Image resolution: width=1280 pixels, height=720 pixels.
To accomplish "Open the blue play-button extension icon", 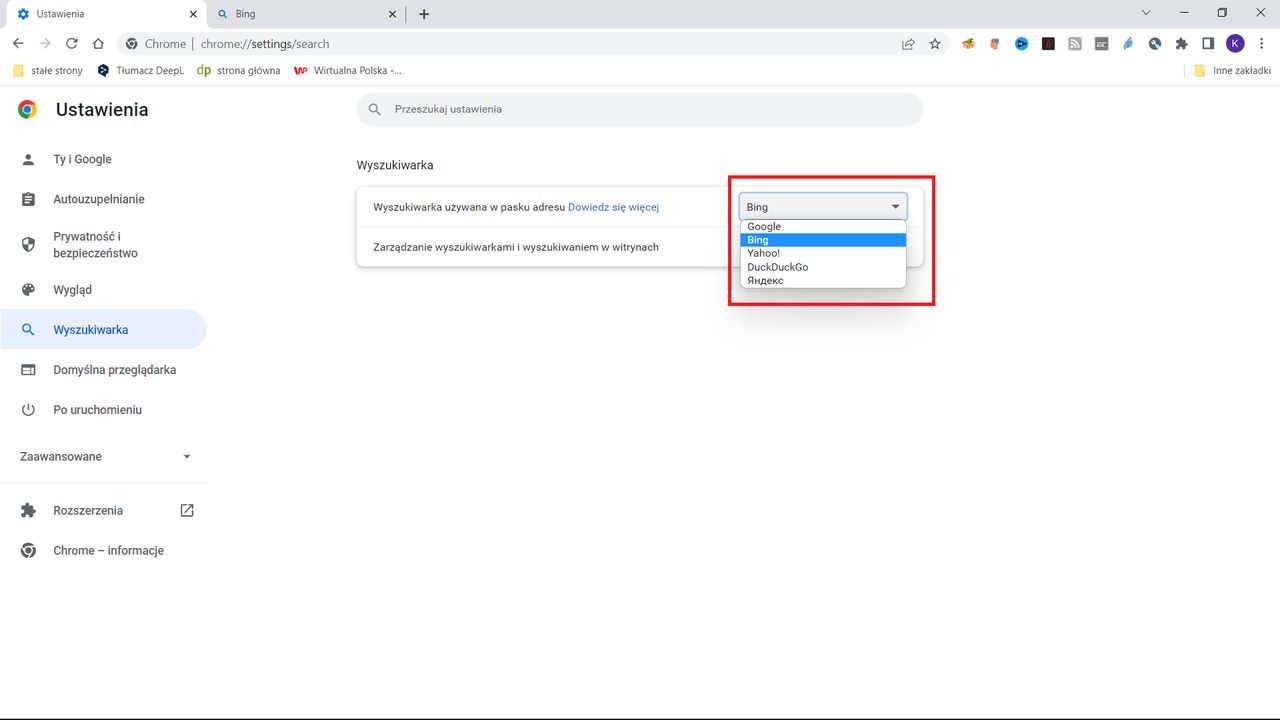I will tap(1021, 44).
